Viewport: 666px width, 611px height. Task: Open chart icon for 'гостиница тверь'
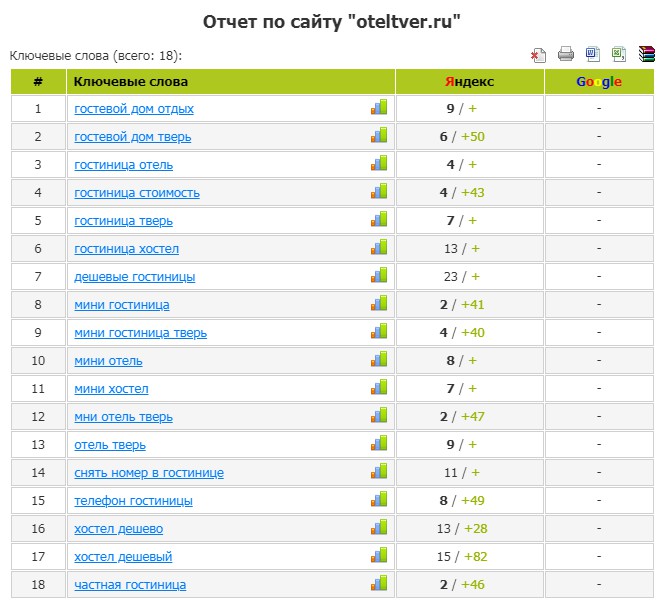coord(379,219)
